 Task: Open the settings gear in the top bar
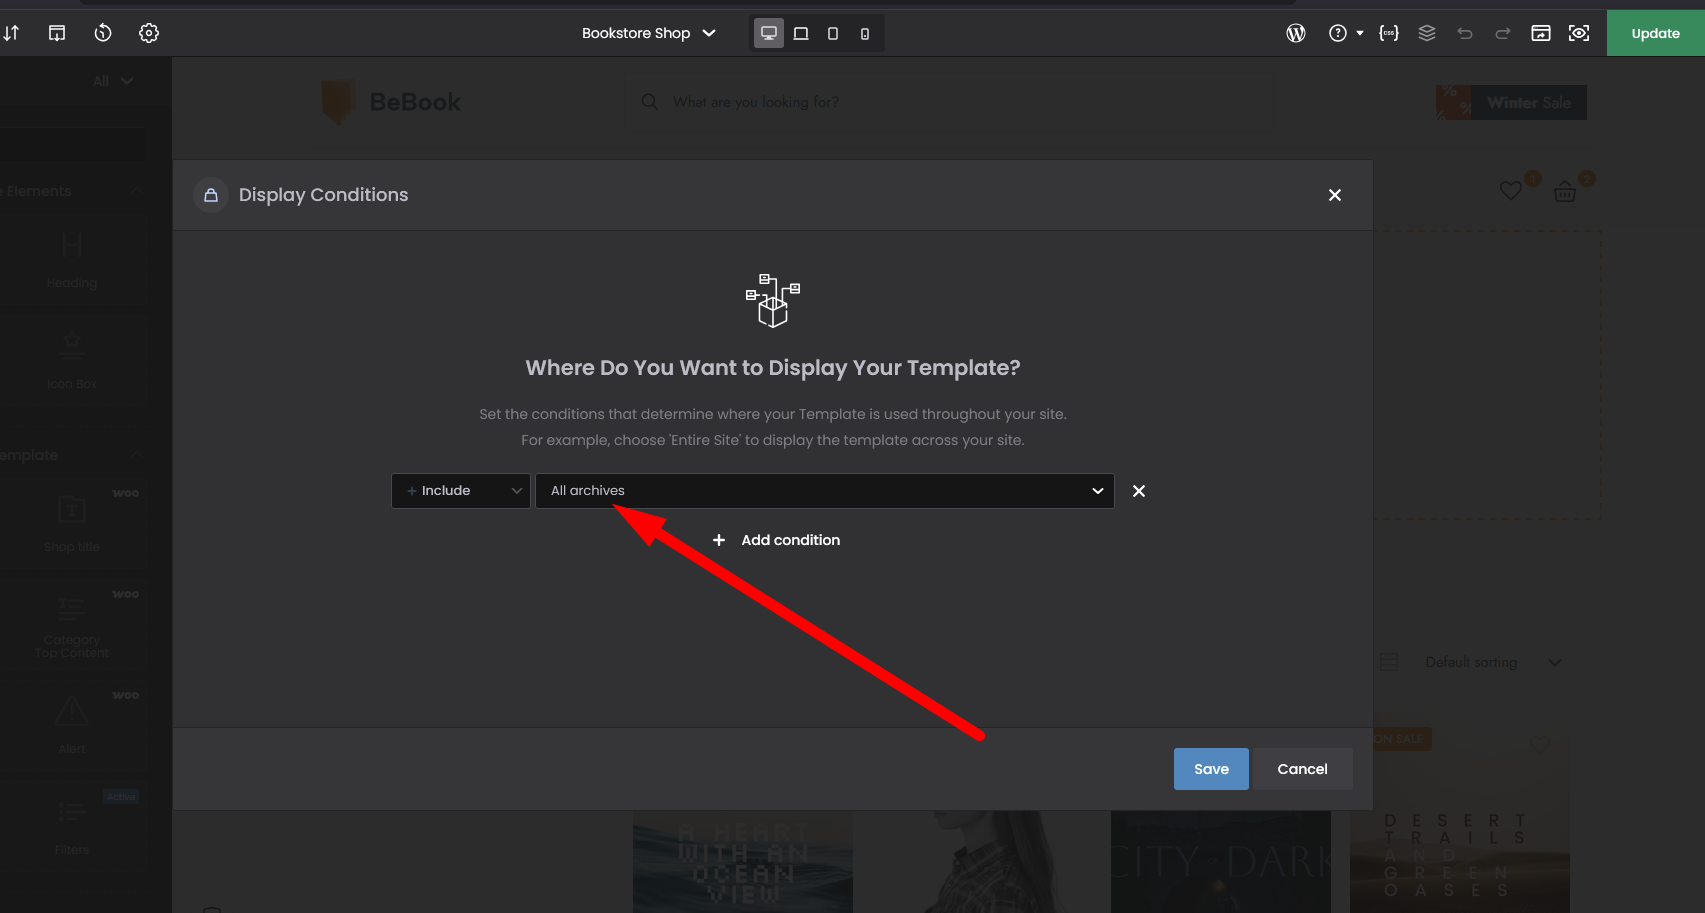click(149, 33)
